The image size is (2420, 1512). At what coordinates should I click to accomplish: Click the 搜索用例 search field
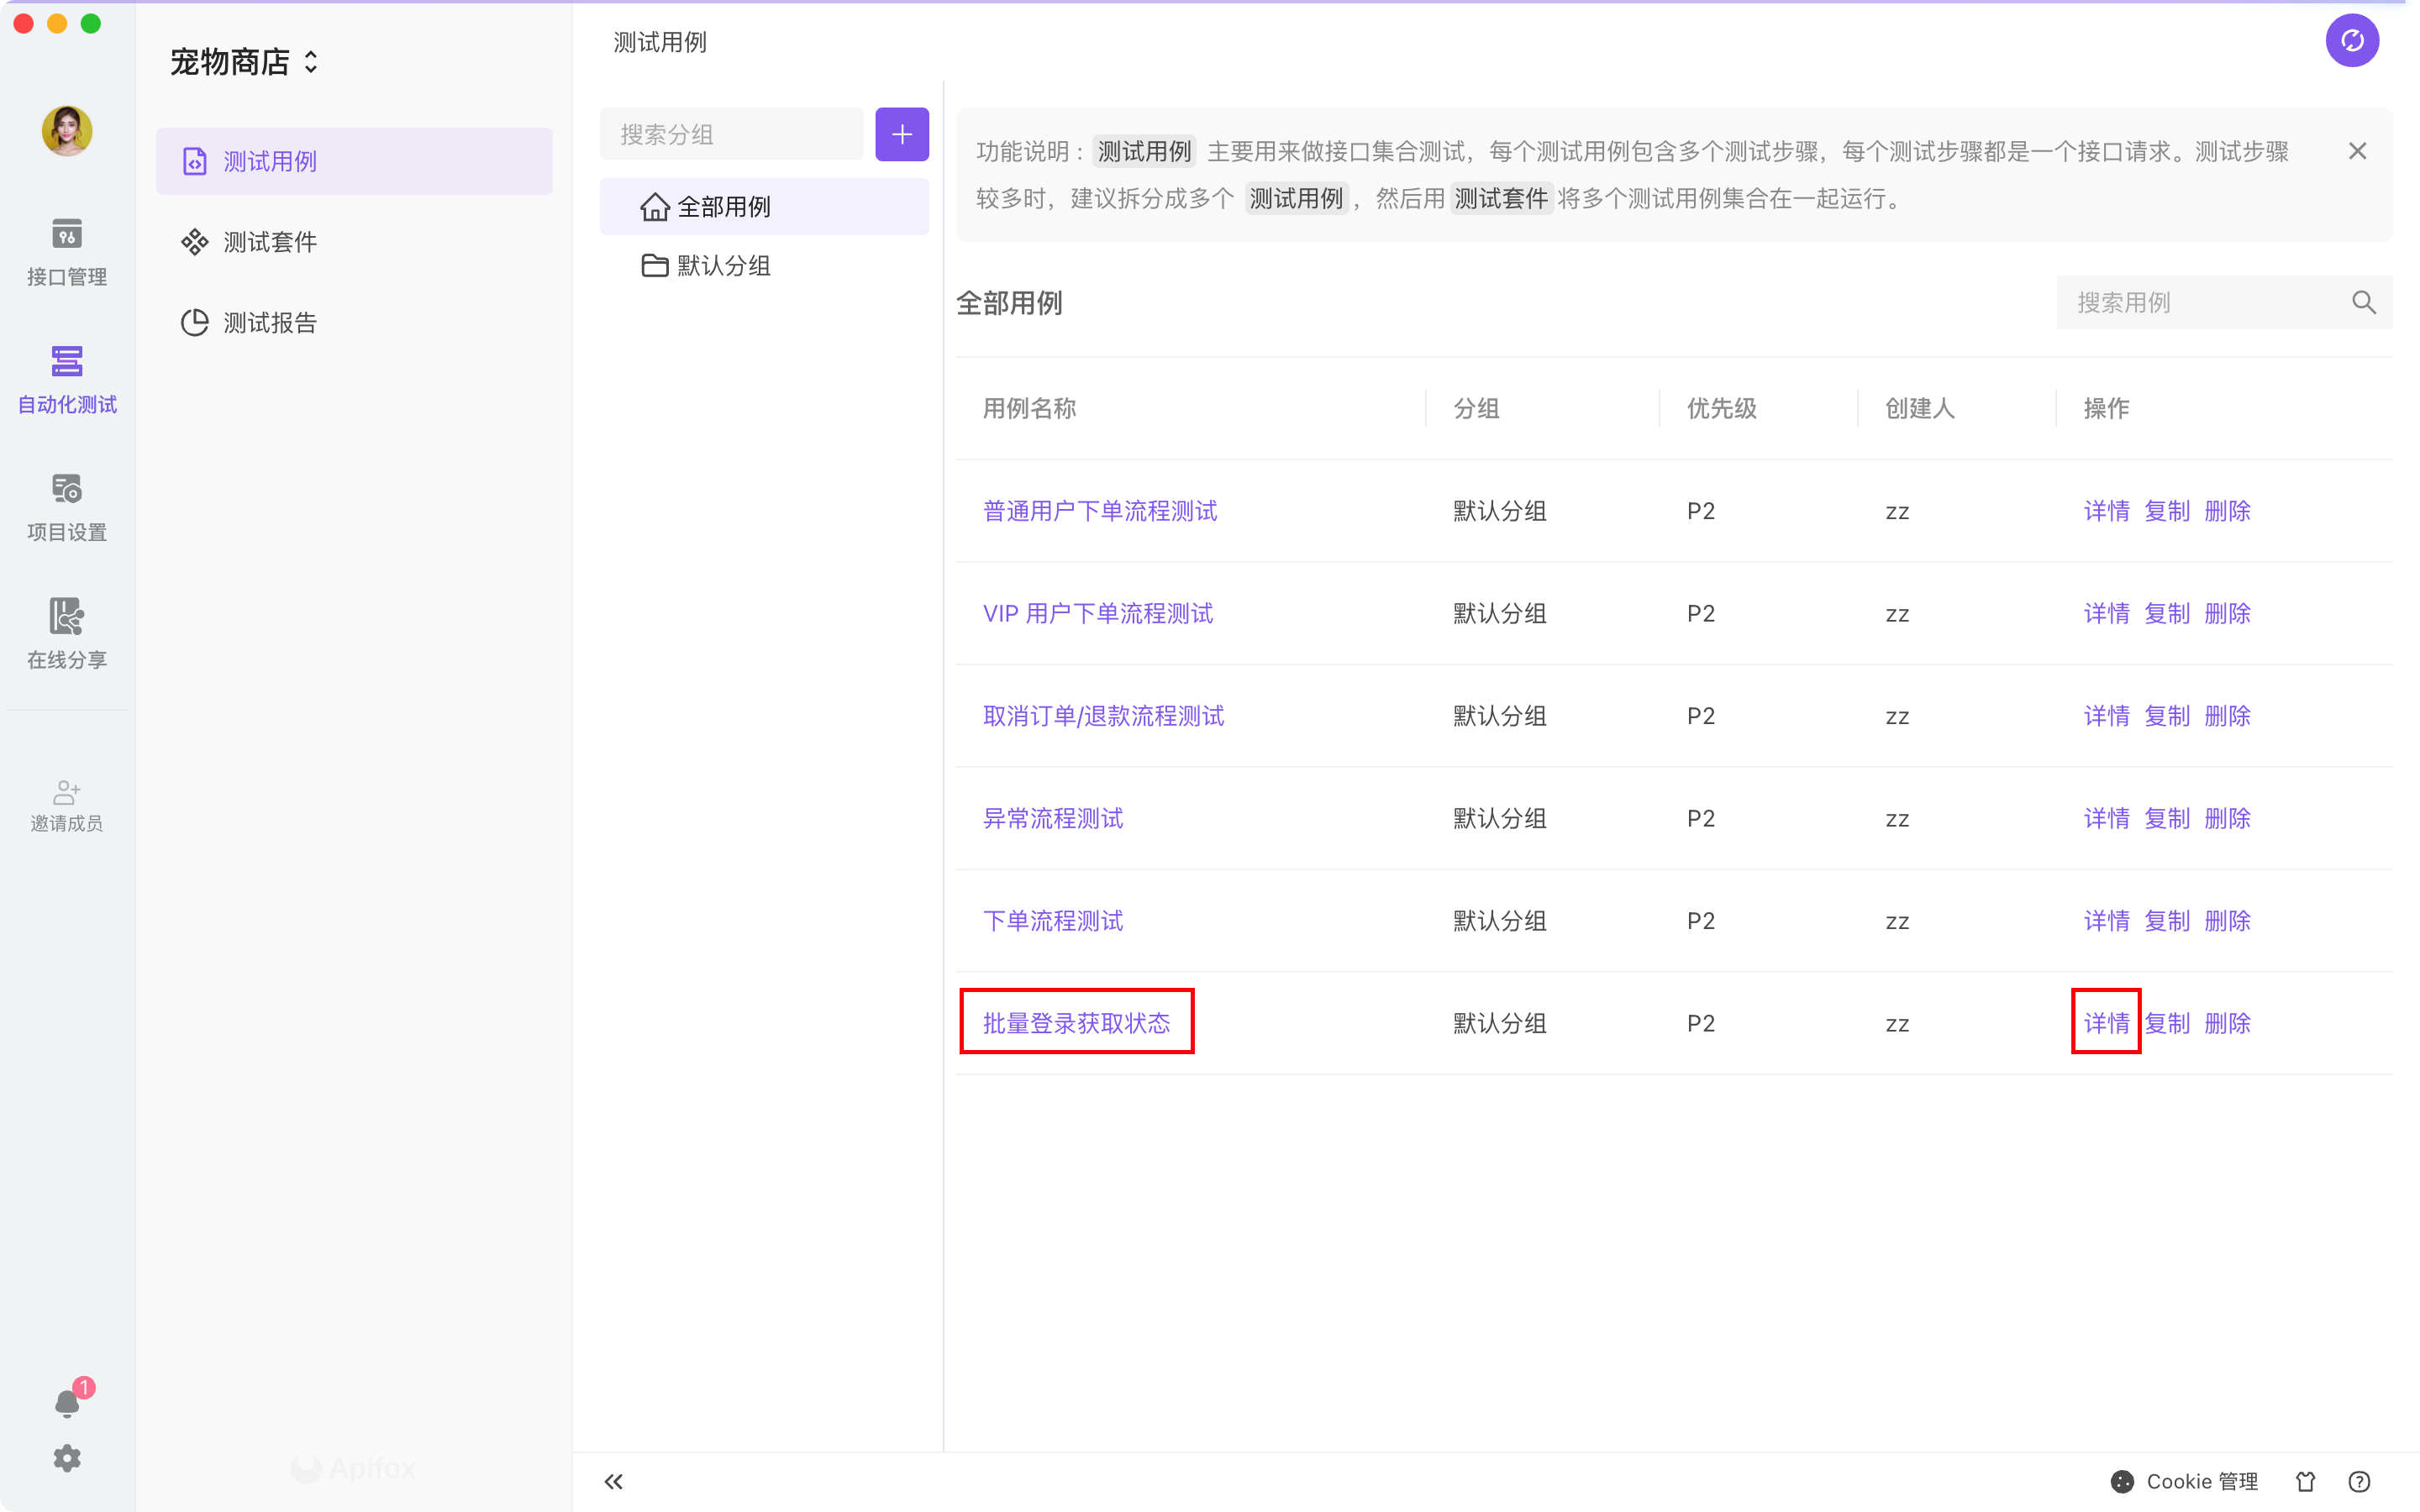(x=2205, y=302)
